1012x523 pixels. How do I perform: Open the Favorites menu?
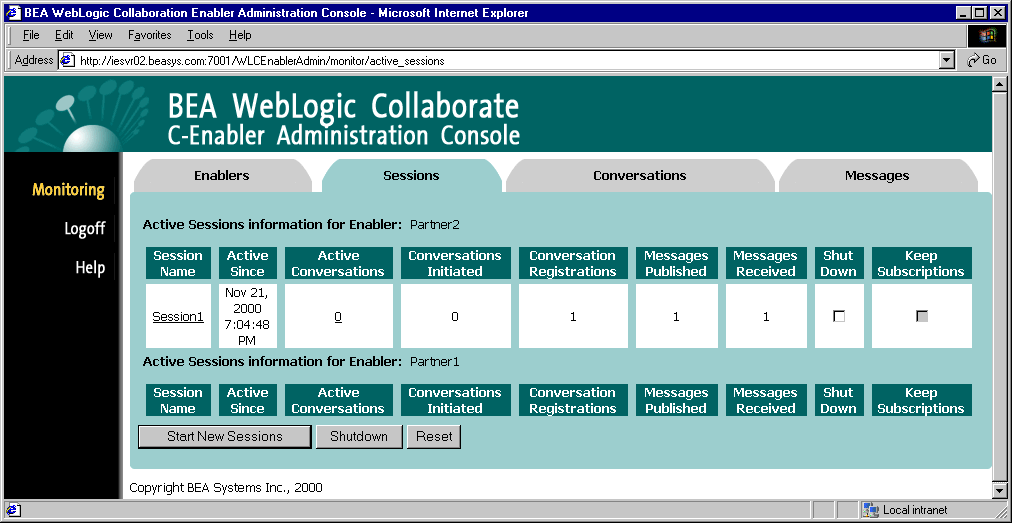[x=150, y=36]
